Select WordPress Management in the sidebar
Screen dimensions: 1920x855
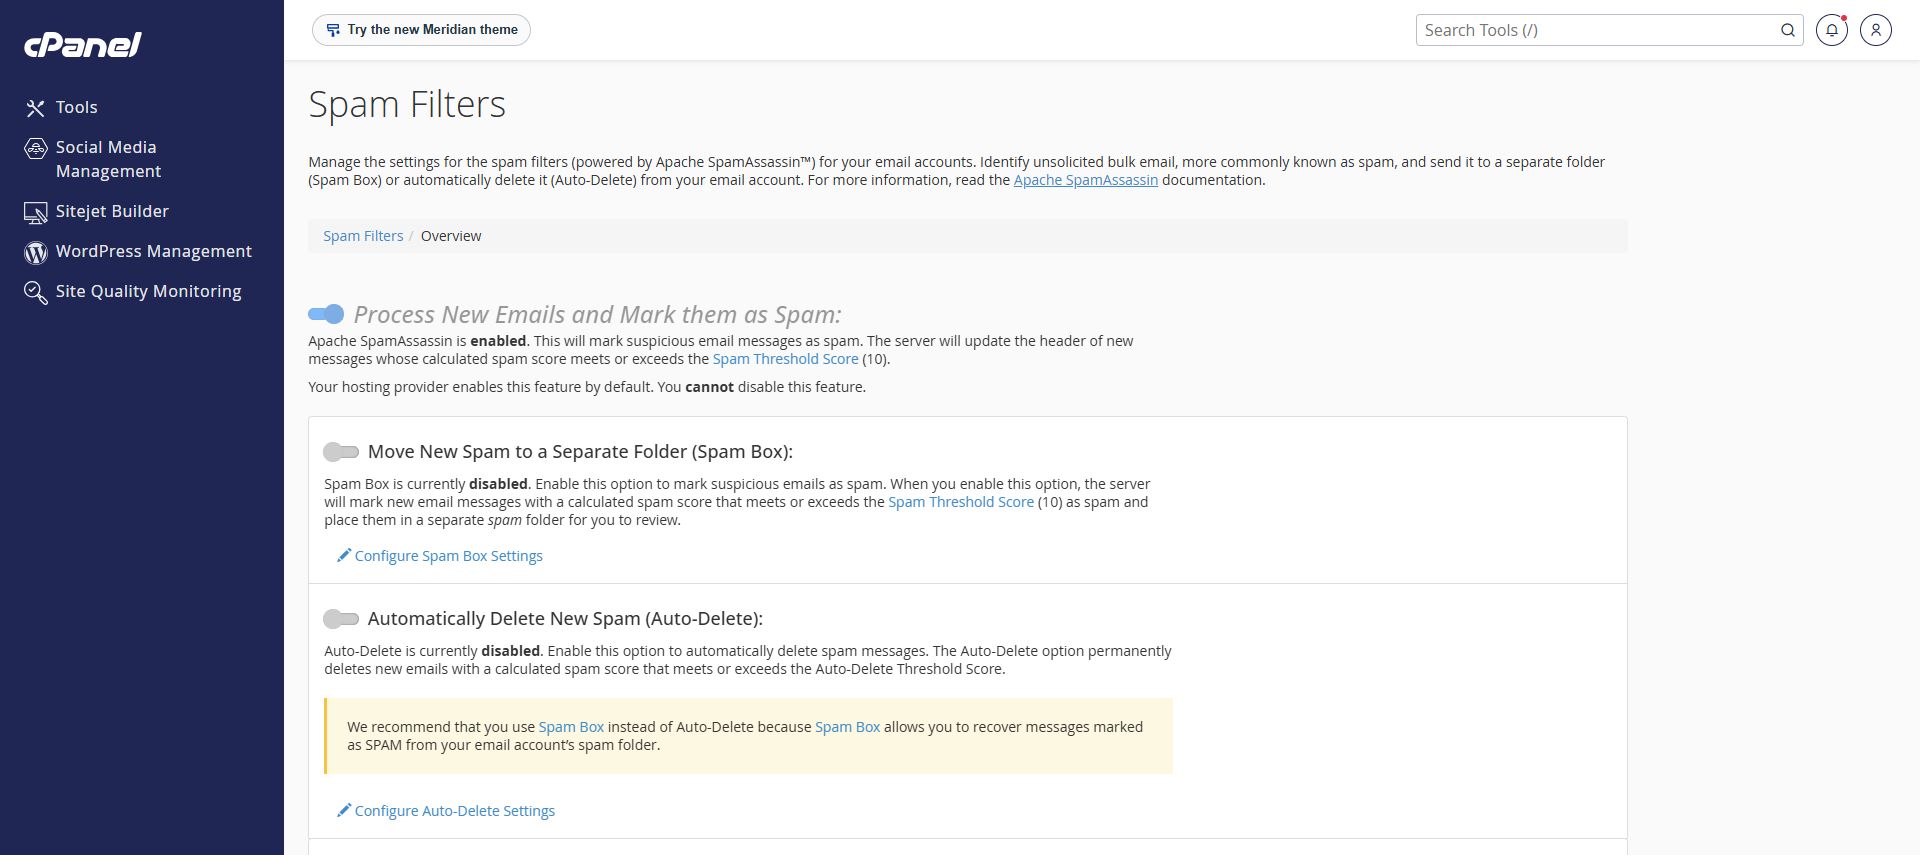point(154,251)
